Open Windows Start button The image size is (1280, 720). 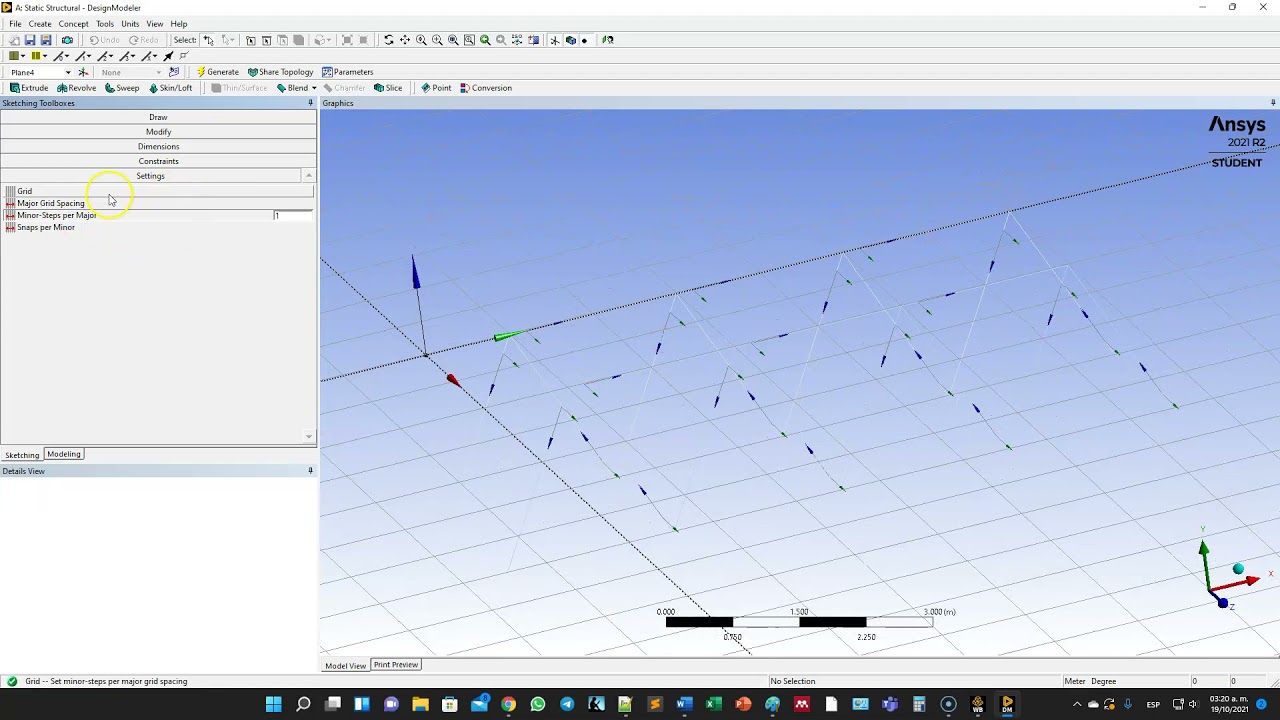click(x=273, y=704)
